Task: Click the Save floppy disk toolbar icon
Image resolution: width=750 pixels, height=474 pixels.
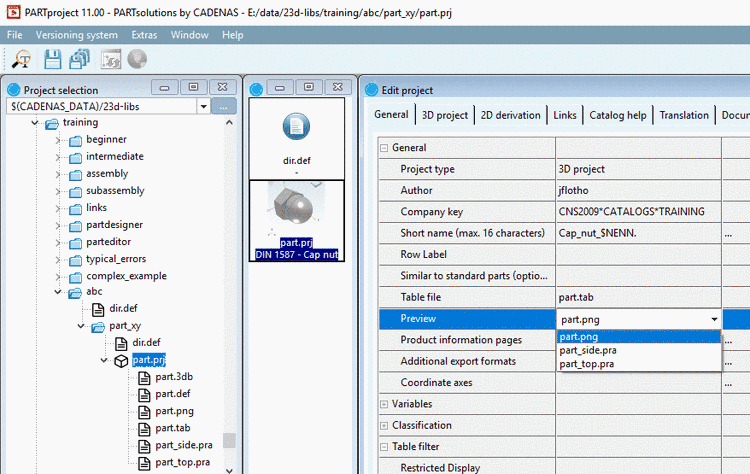Action: click(x=53, y=59)
